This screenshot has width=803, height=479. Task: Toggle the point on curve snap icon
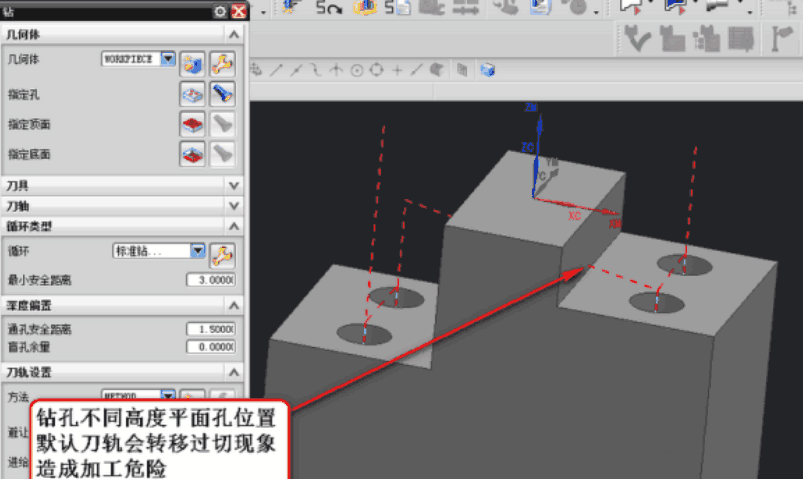pyautogui.click(x=416, y=70)
